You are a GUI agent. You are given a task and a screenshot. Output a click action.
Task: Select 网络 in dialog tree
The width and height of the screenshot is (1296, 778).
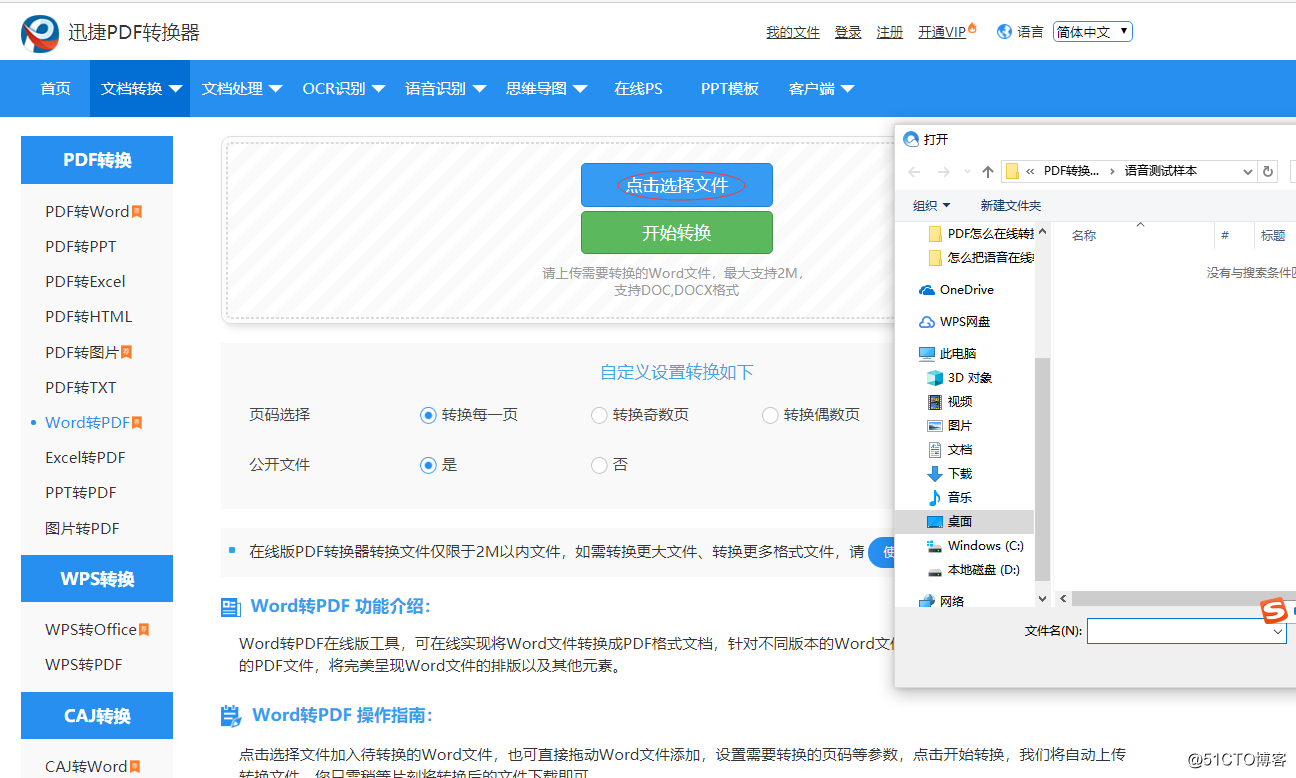[x=941, y=601]
